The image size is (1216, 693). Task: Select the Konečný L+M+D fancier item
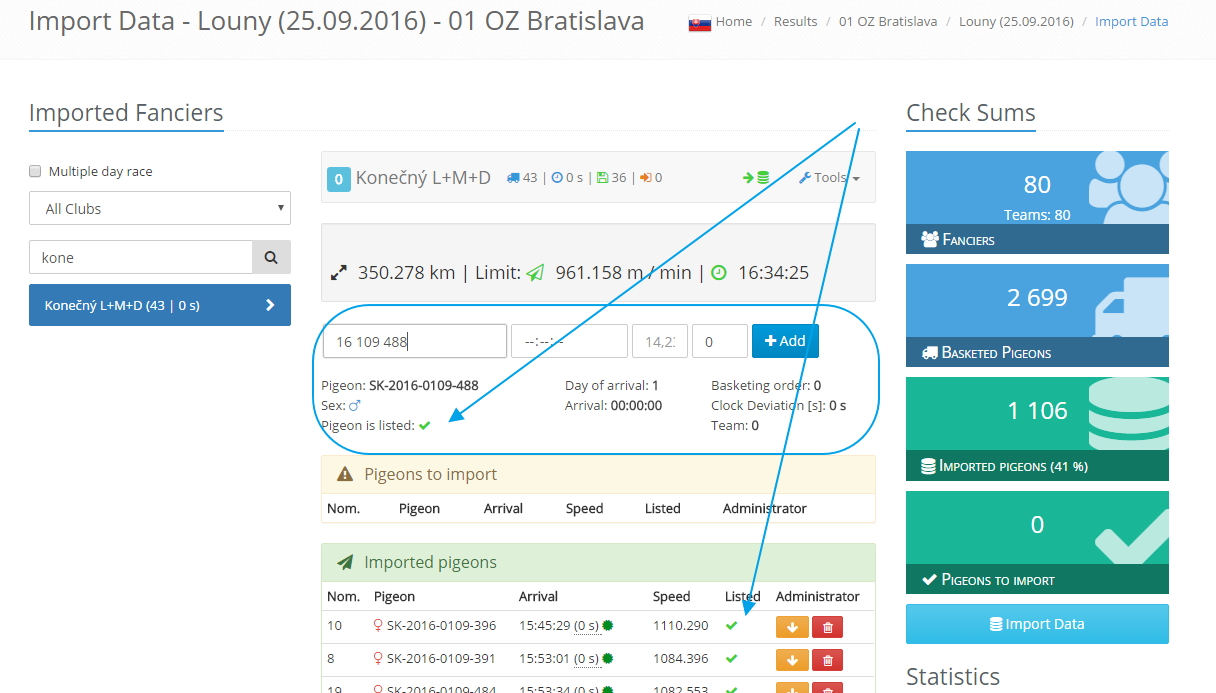(x=160, y=305)
